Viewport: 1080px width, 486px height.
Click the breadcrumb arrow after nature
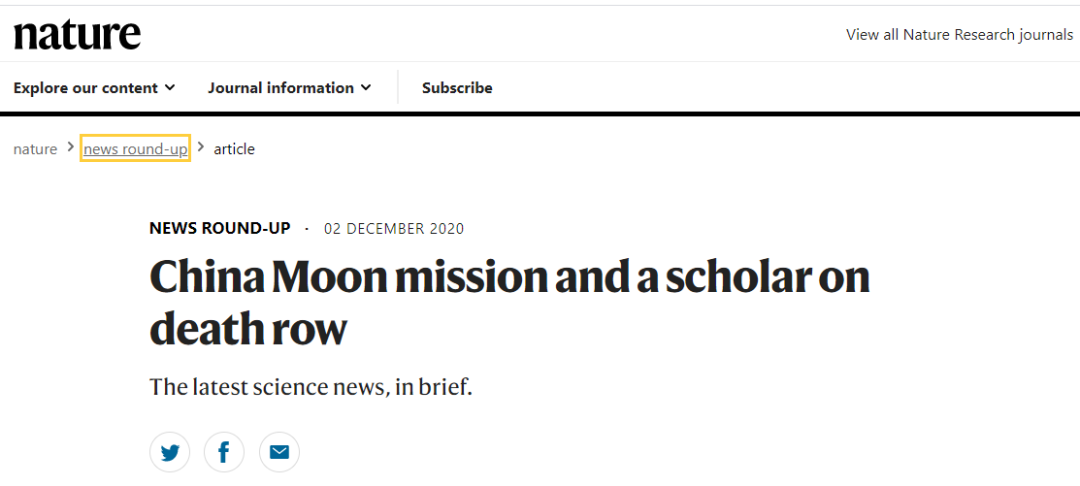point(70,148)
